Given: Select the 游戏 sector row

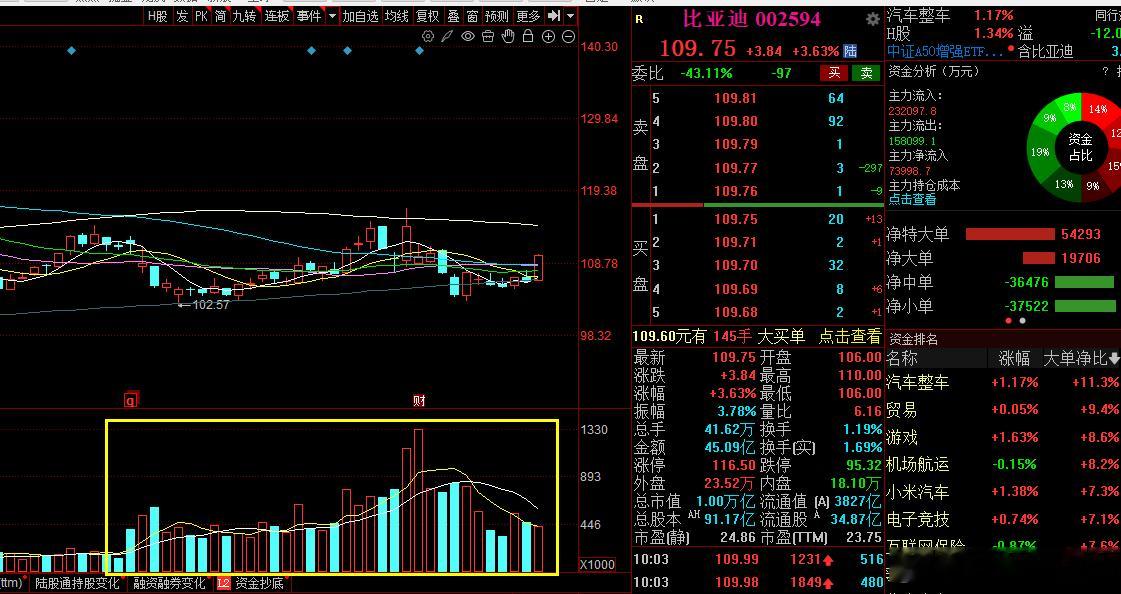Looking at the screenshot, I should [1003, 437].
